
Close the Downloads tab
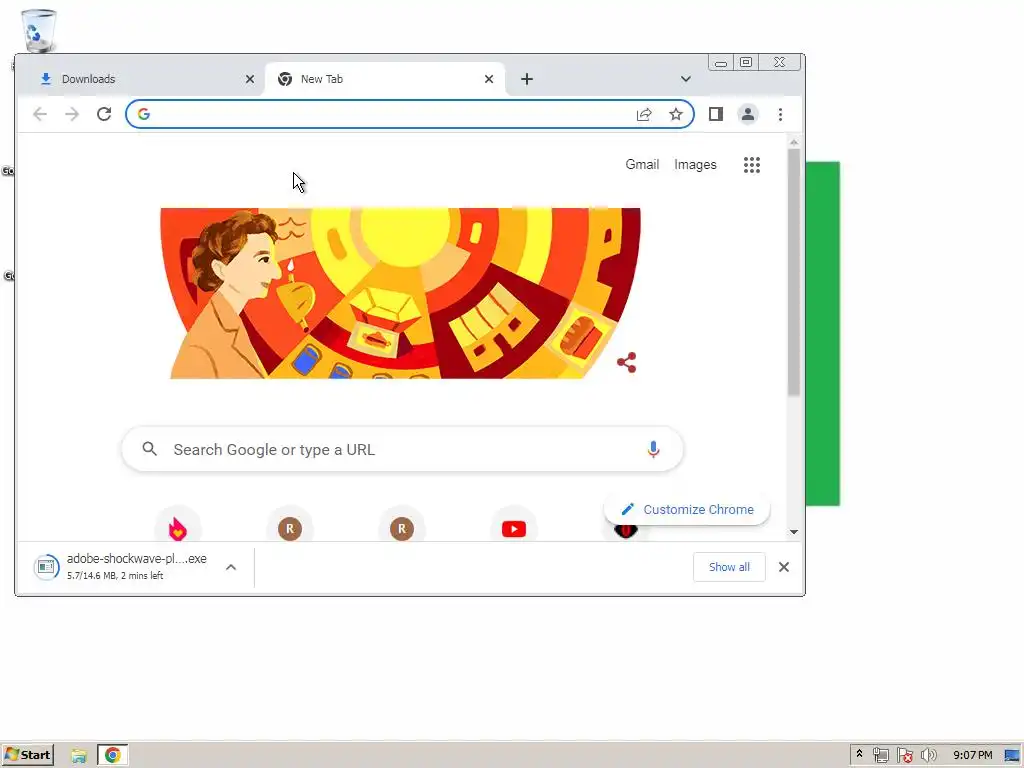pyautogui.click(x=249, y=79)
